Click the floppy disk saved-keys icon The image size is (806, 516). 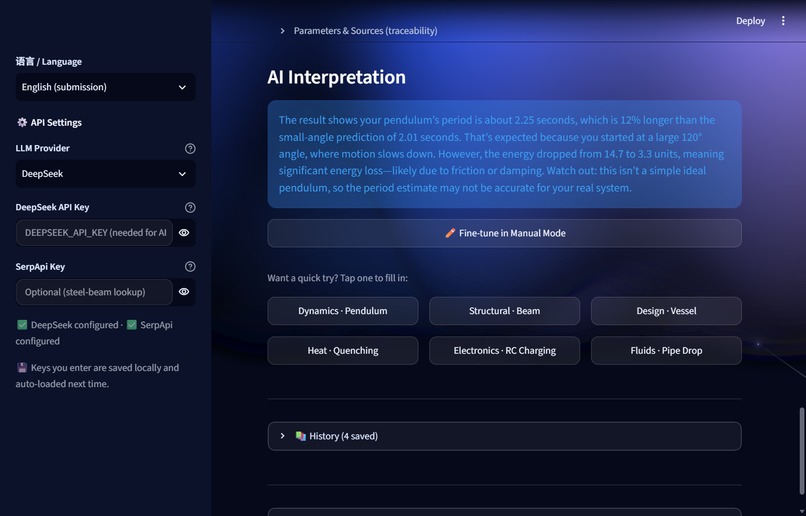(x=22, y=367)
